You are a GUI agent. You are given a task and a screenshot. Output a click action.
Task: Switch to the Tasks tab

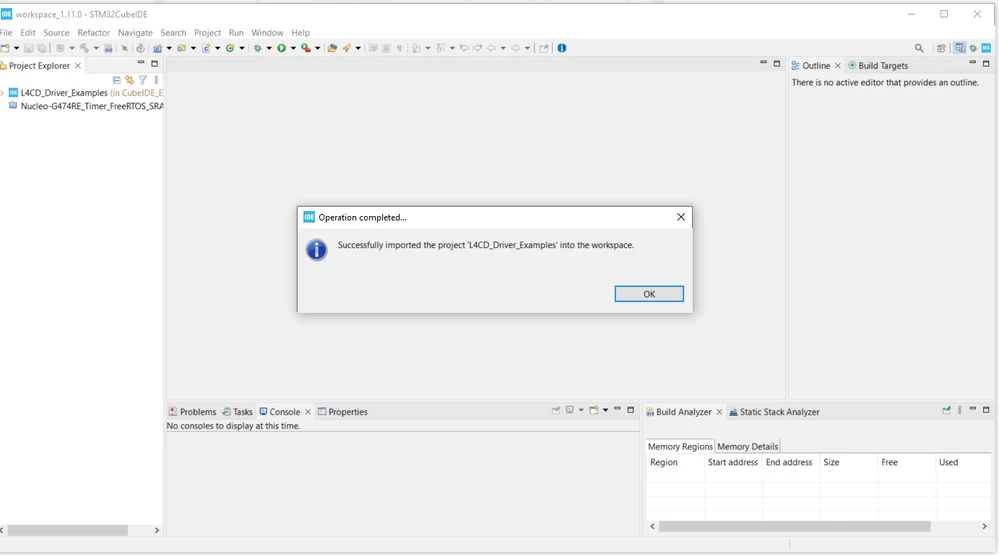coord(238,412)
